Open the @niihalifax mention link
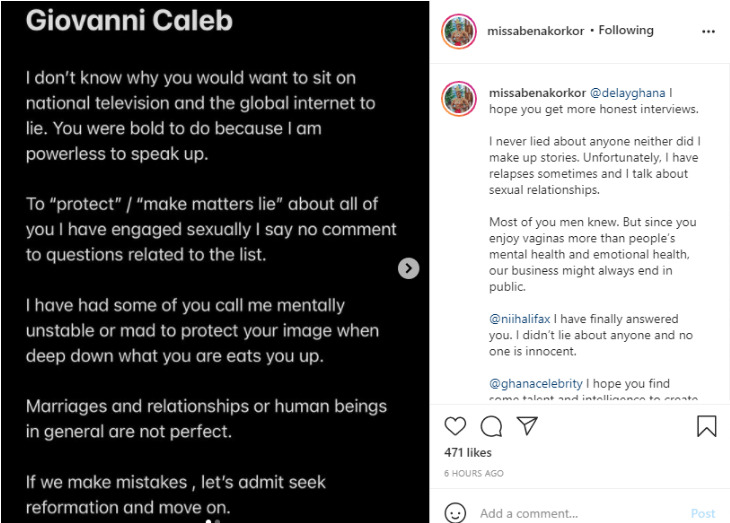The image size is (730, 523). click(520, 319)
